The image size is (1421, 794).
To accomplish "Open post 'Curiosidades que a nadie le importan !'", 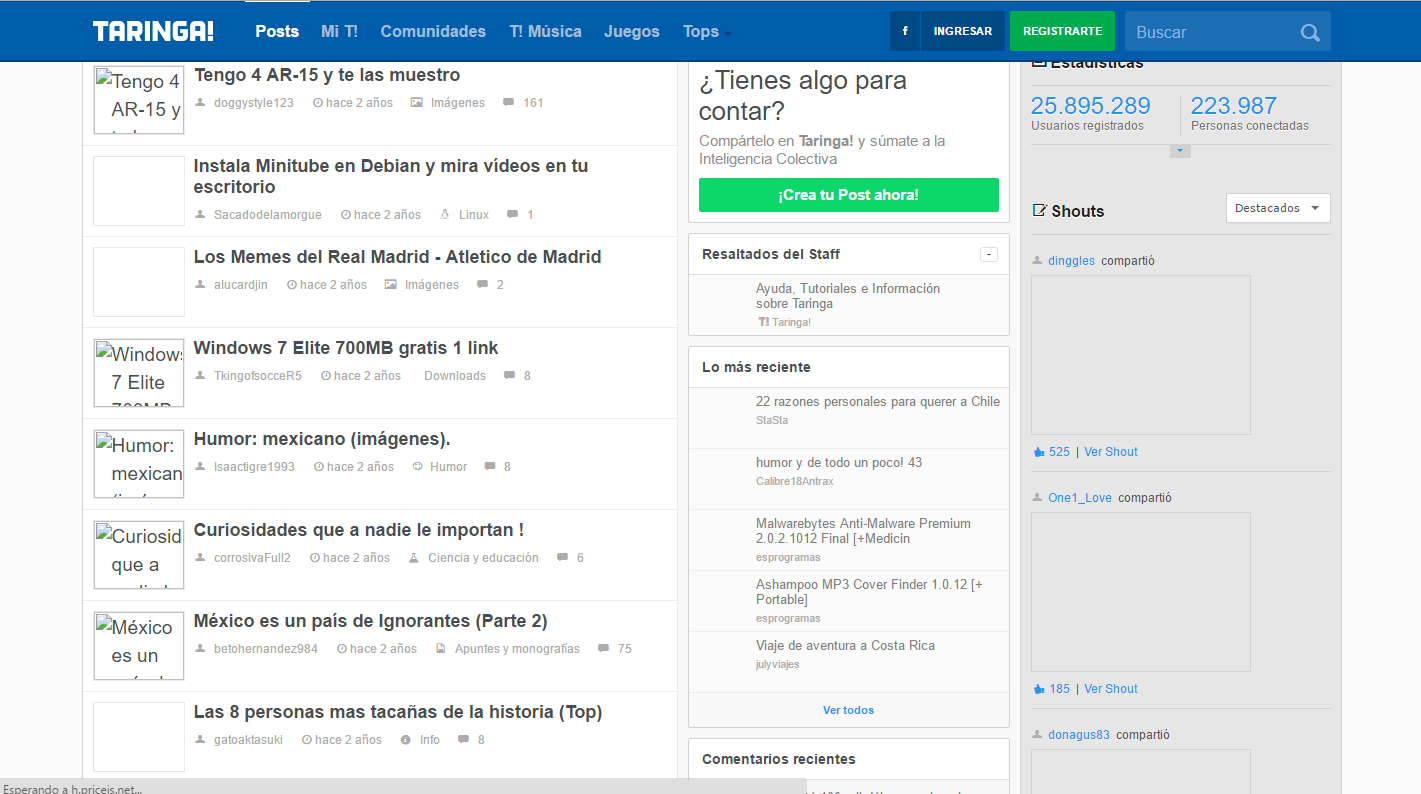I will (x=359, y=530).
